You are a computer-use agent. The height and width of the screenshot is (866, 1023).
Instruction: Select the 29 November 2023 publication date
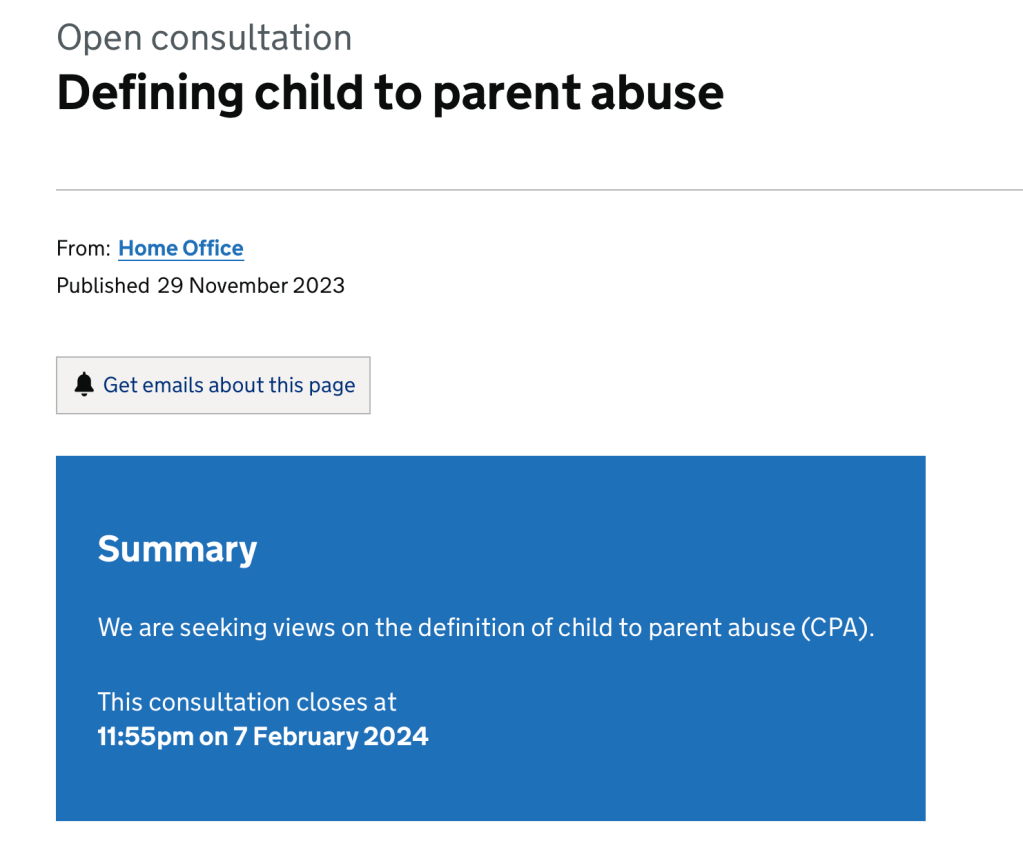pyautogui.click(x=251, y=286)
